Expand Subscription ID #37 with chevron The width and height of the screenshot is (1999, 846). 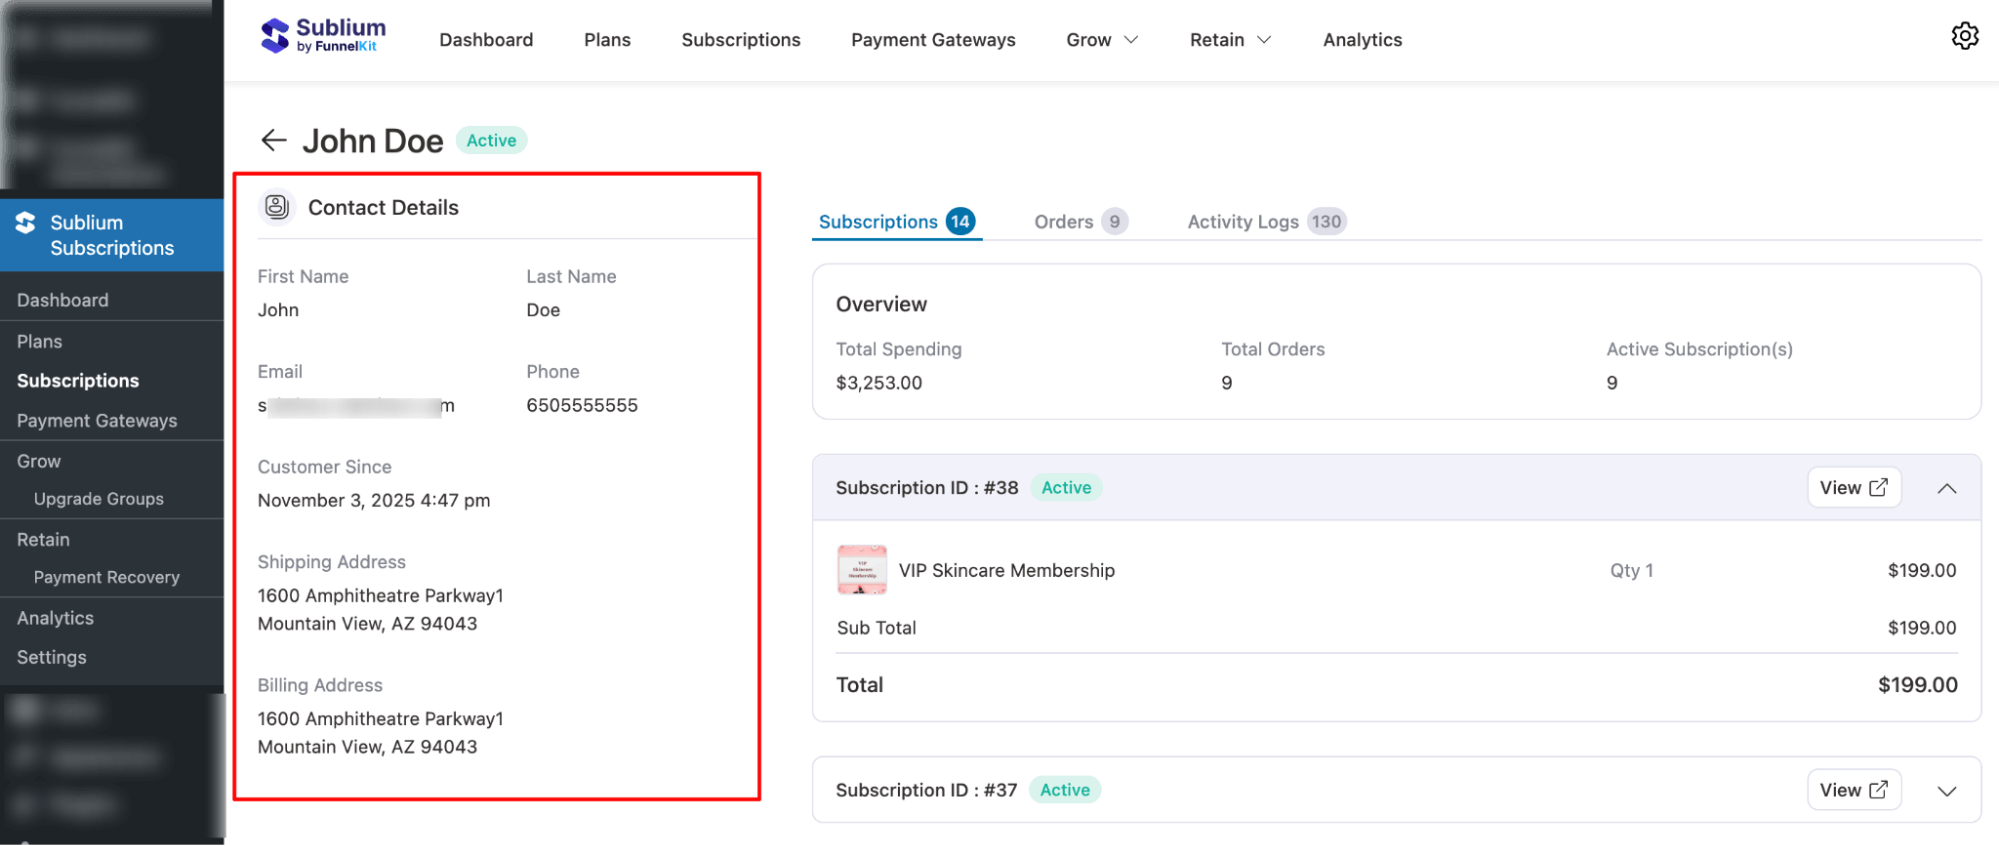(1946, 791)
